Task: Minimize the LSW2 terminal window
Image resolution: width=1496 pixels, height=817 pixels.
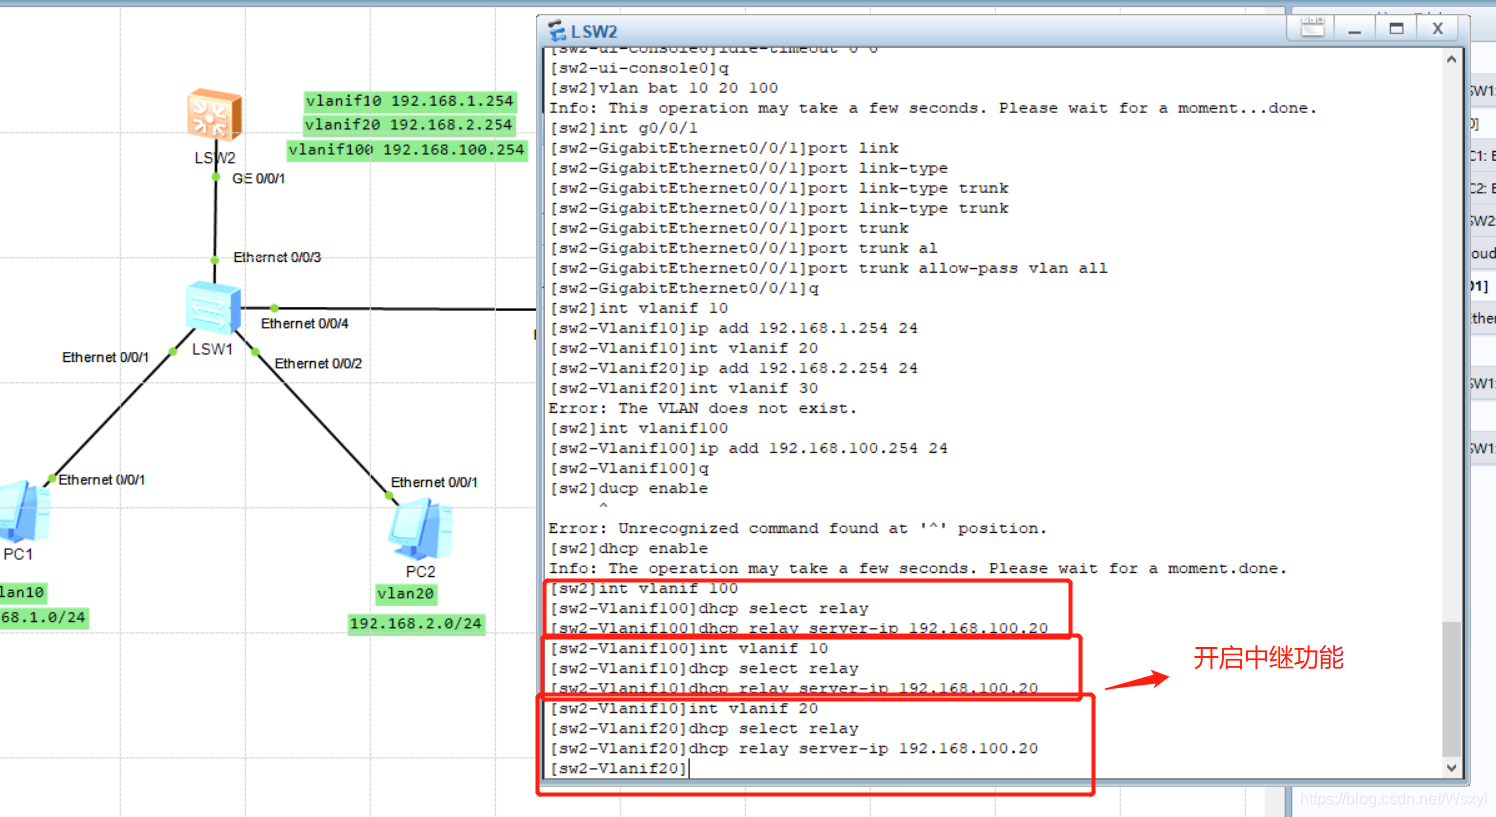Action: click(1354, 29)
